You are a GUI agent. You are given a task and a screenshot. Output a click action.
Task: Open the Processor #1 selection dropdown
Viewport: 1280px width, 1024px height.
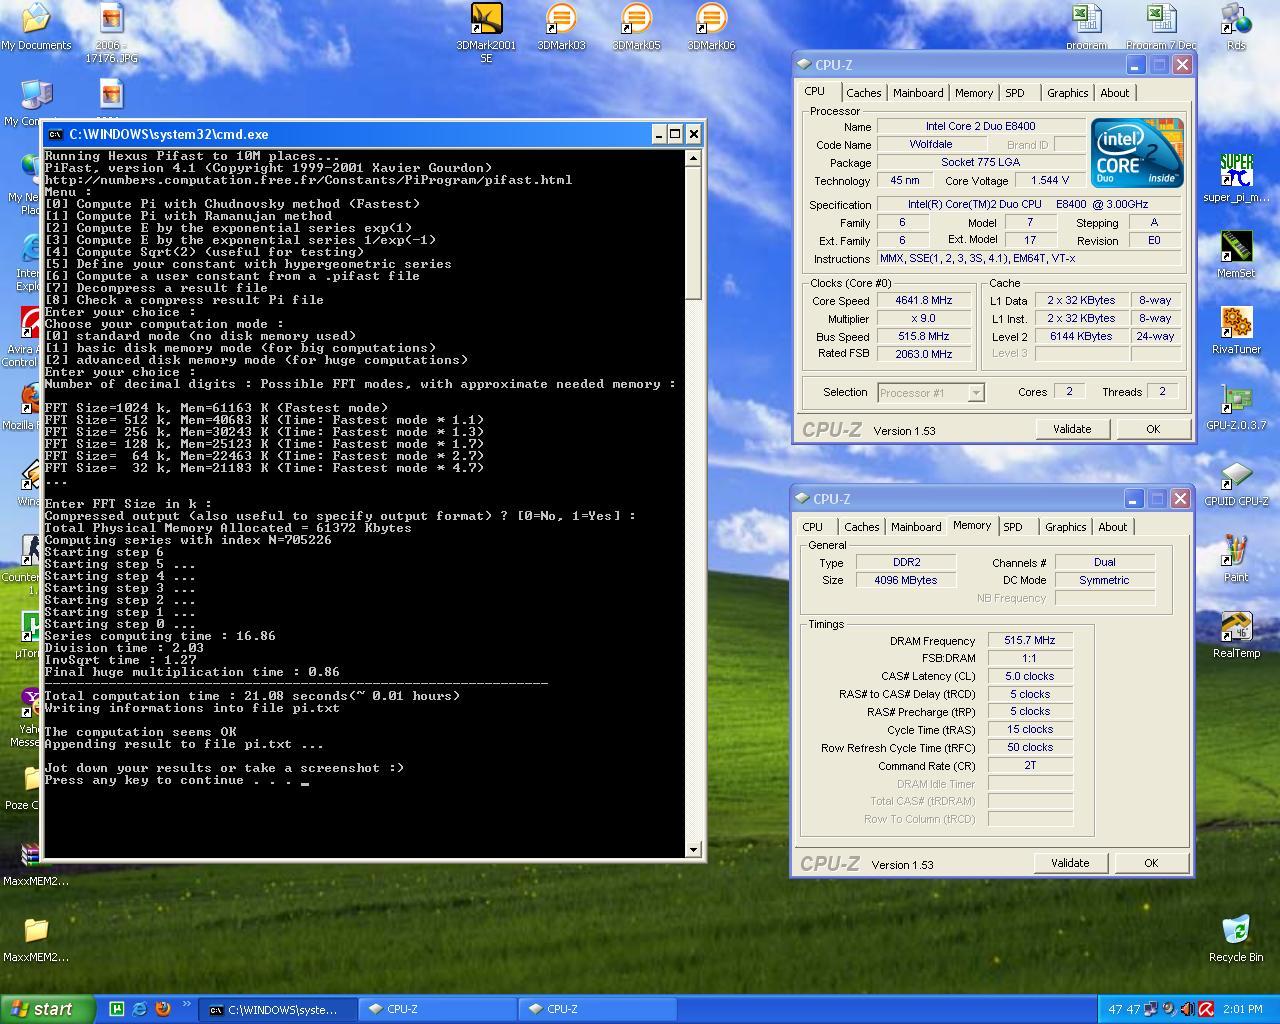point(975,393)
